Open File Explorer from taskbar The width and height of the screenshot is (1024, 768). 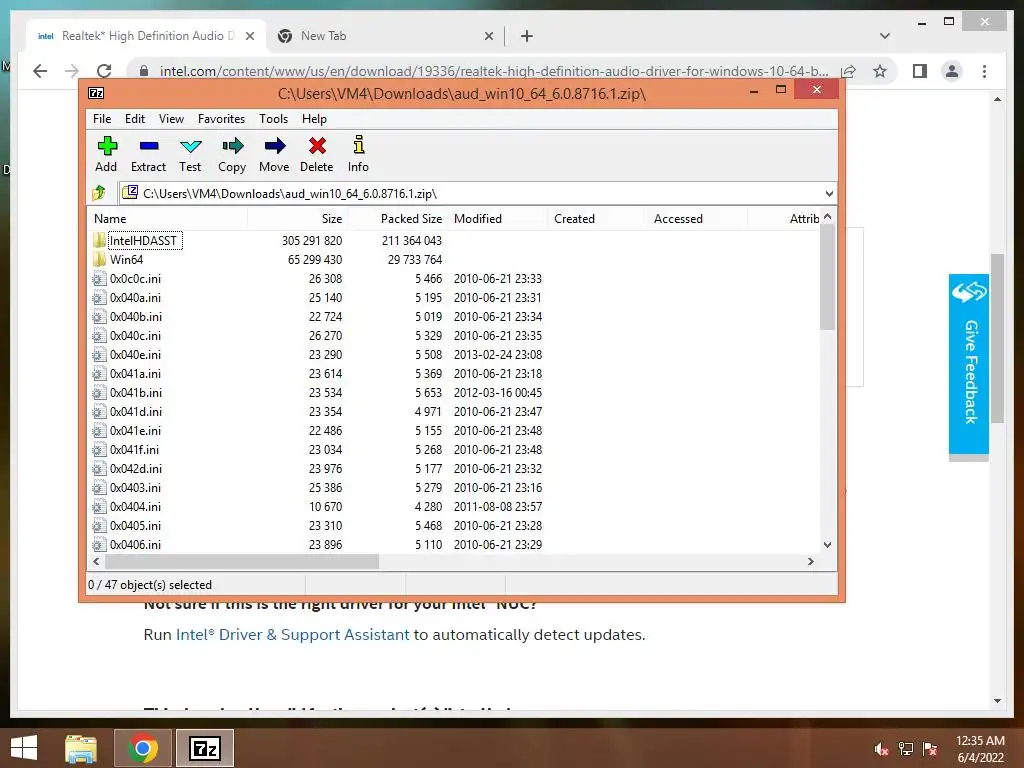pos(81,748)
